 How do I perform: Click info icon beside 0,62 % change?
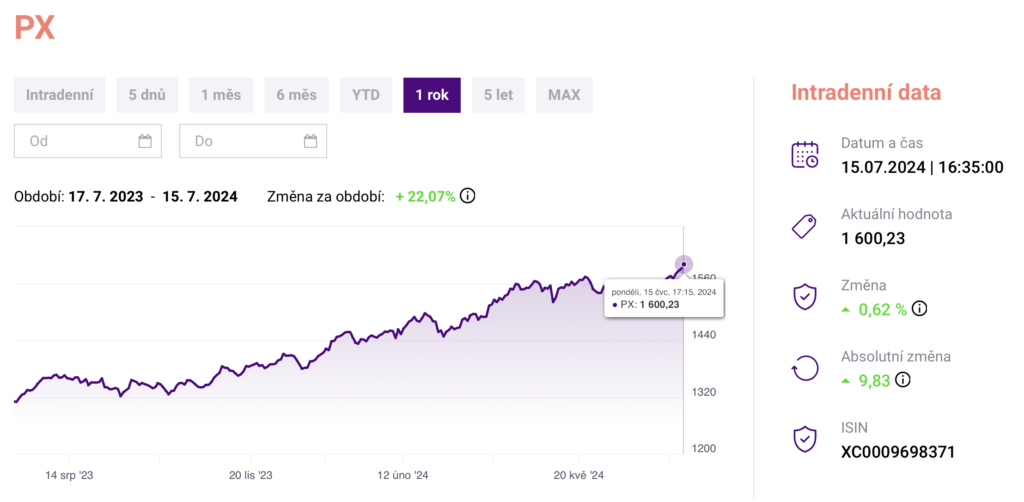919,309
